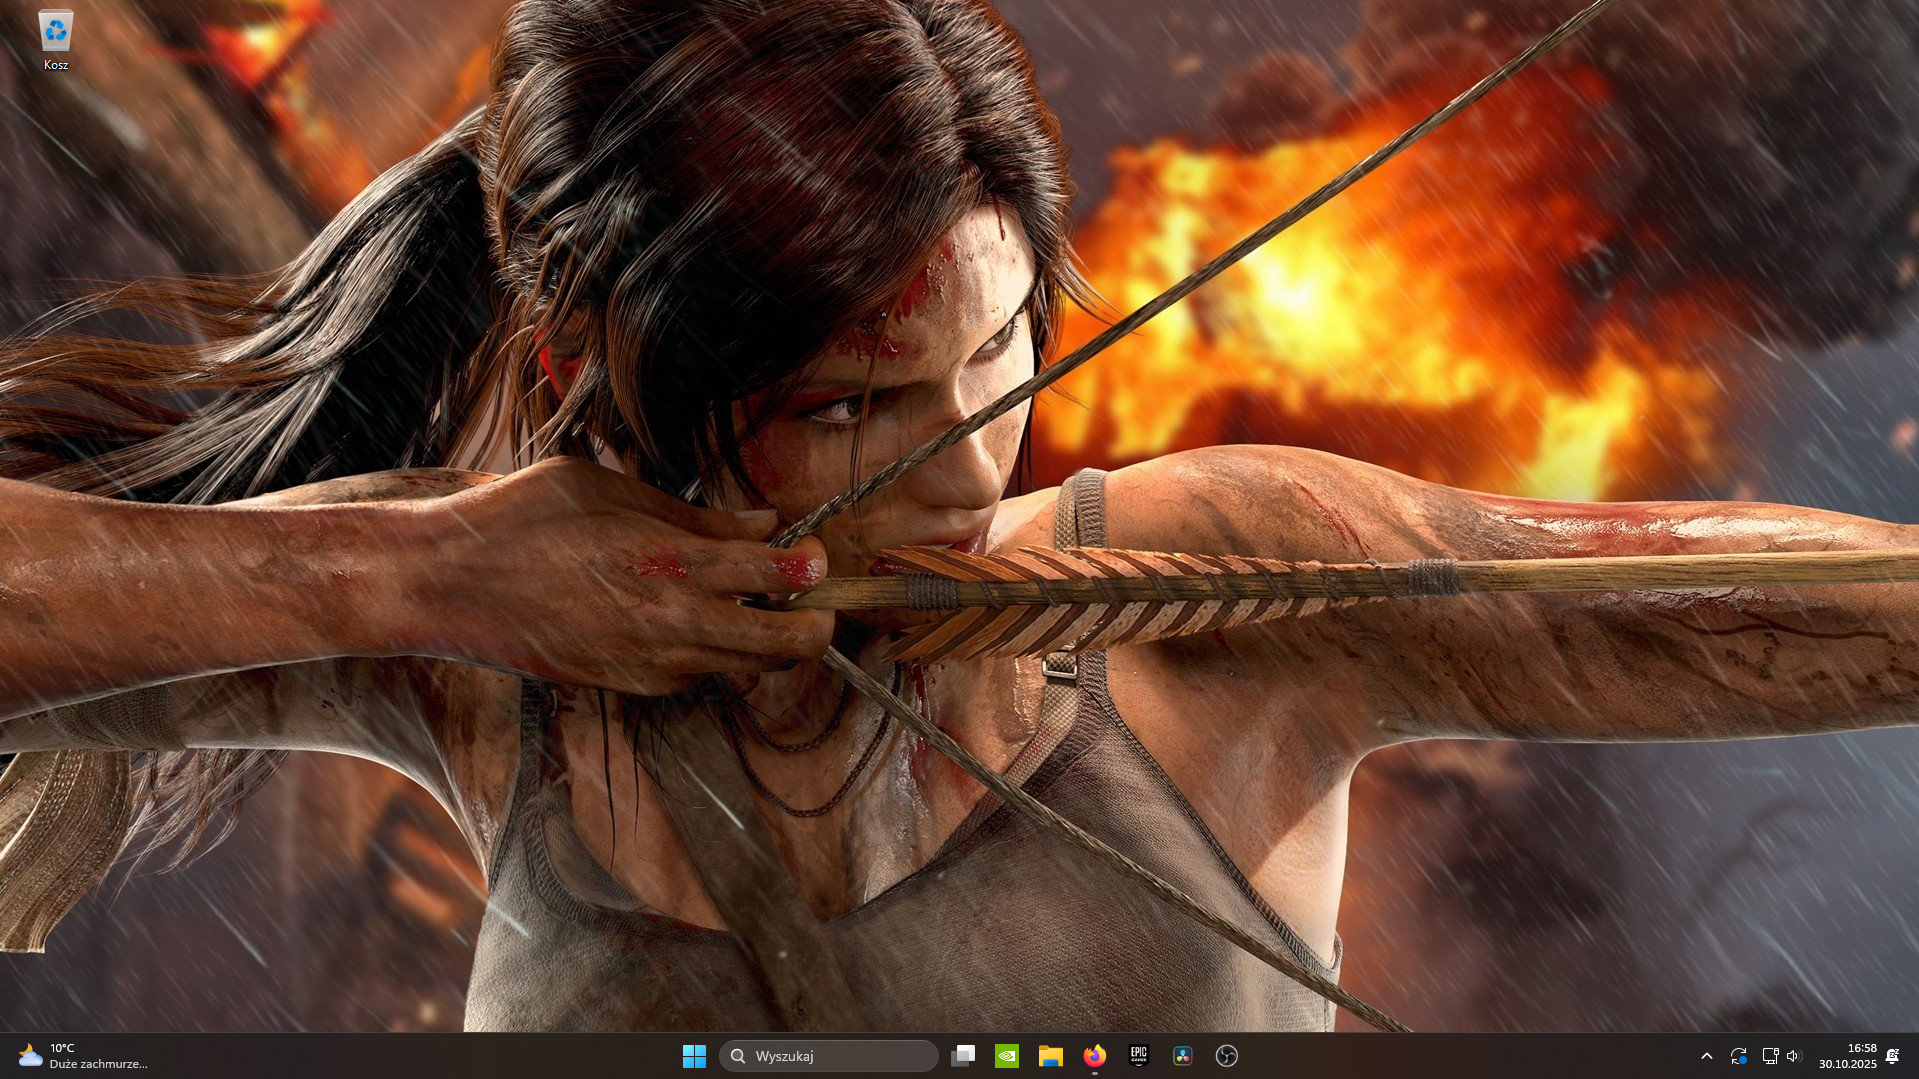
Task: Click the Wyszukaj search field
Action: coord(829,1056)
